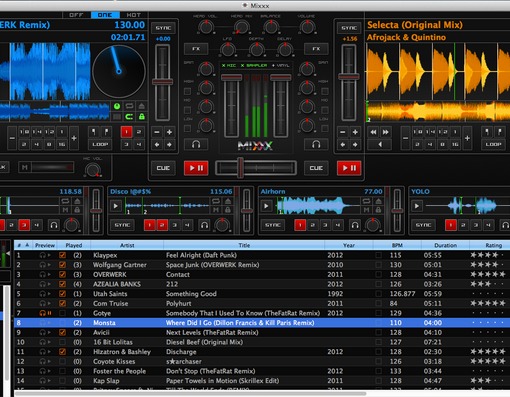
Task: Toggle MIC section visibility
Action: (x=229, y=65)
